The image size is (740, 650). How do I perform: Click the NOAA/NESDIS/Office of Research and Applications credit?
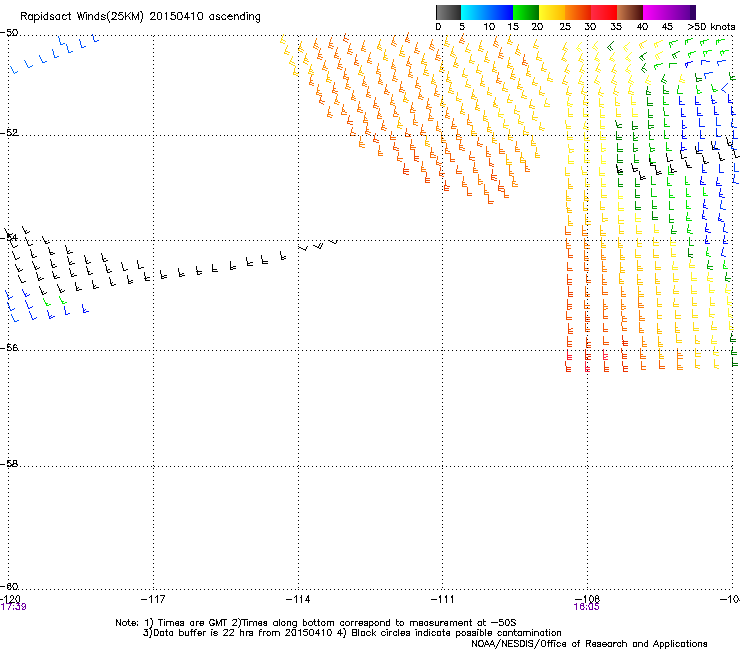[x=589, y=644]
